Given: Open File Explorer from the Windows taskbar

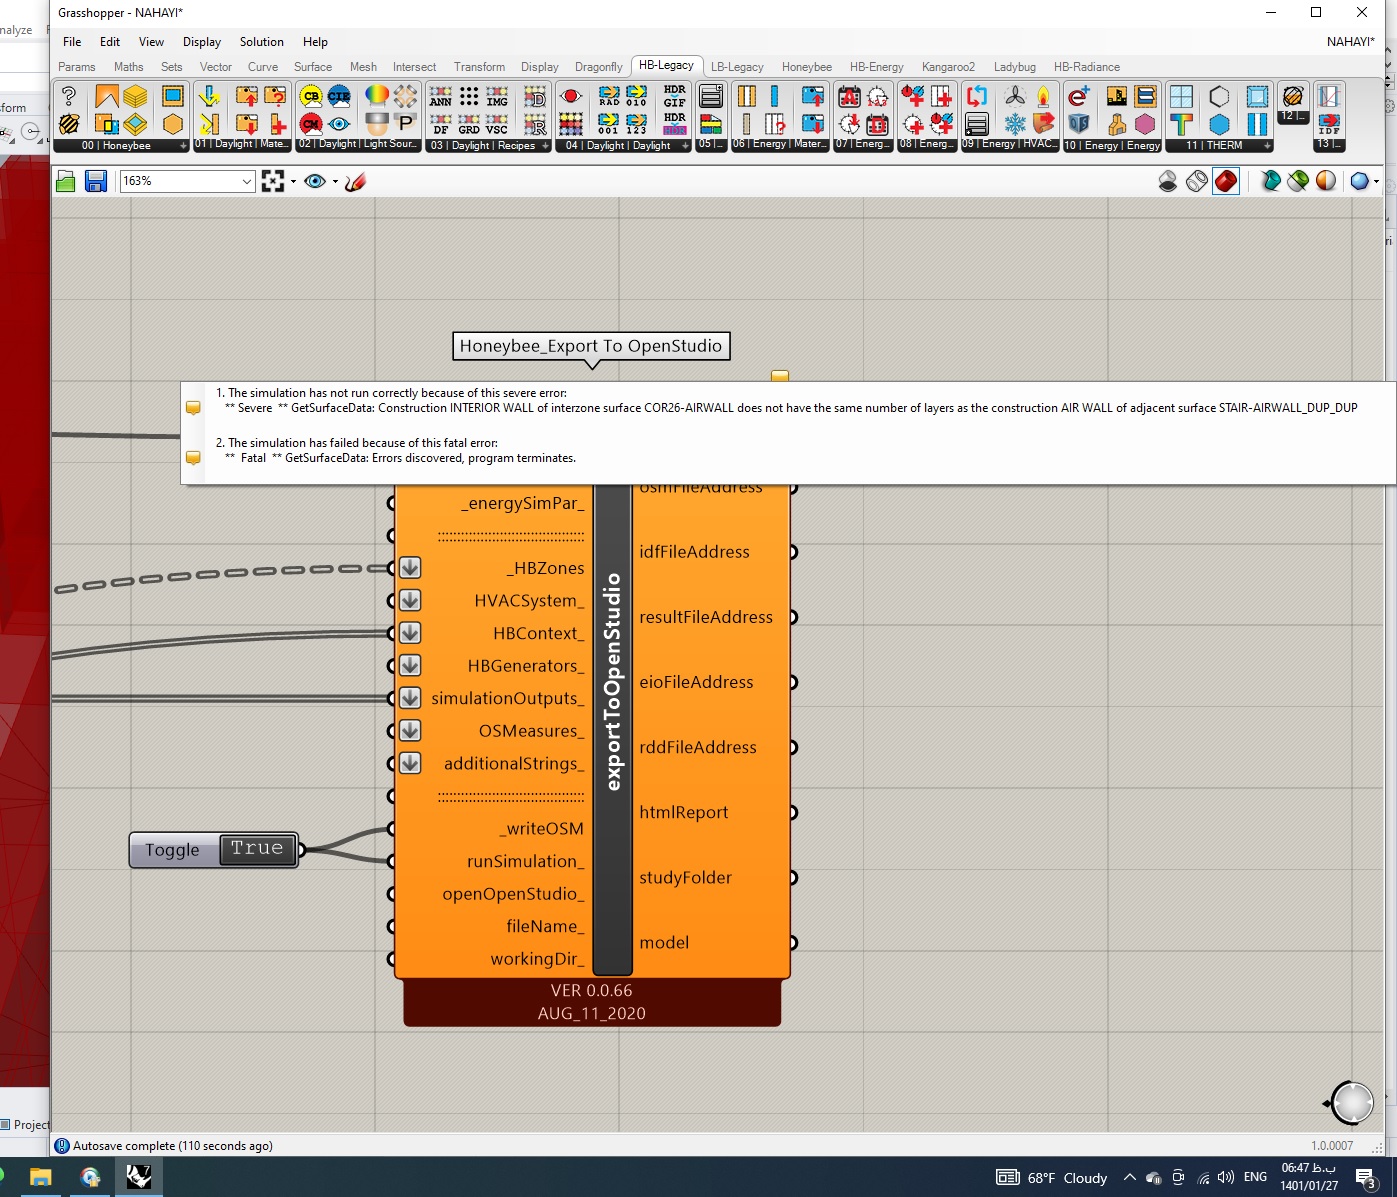Looking at the screenshot, I should [40, 1177].
